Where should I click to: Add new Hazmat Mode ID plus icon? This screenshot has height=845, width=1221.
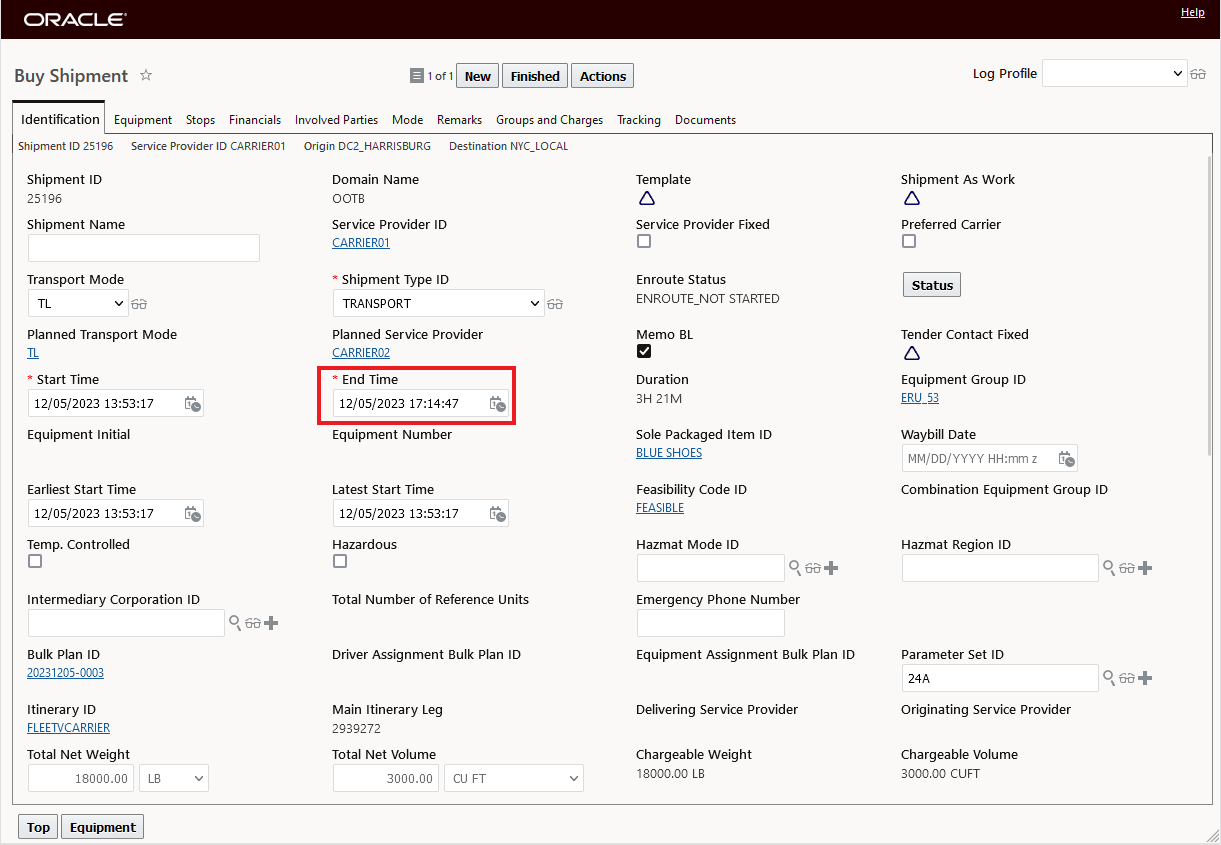(x=831, y=568)
